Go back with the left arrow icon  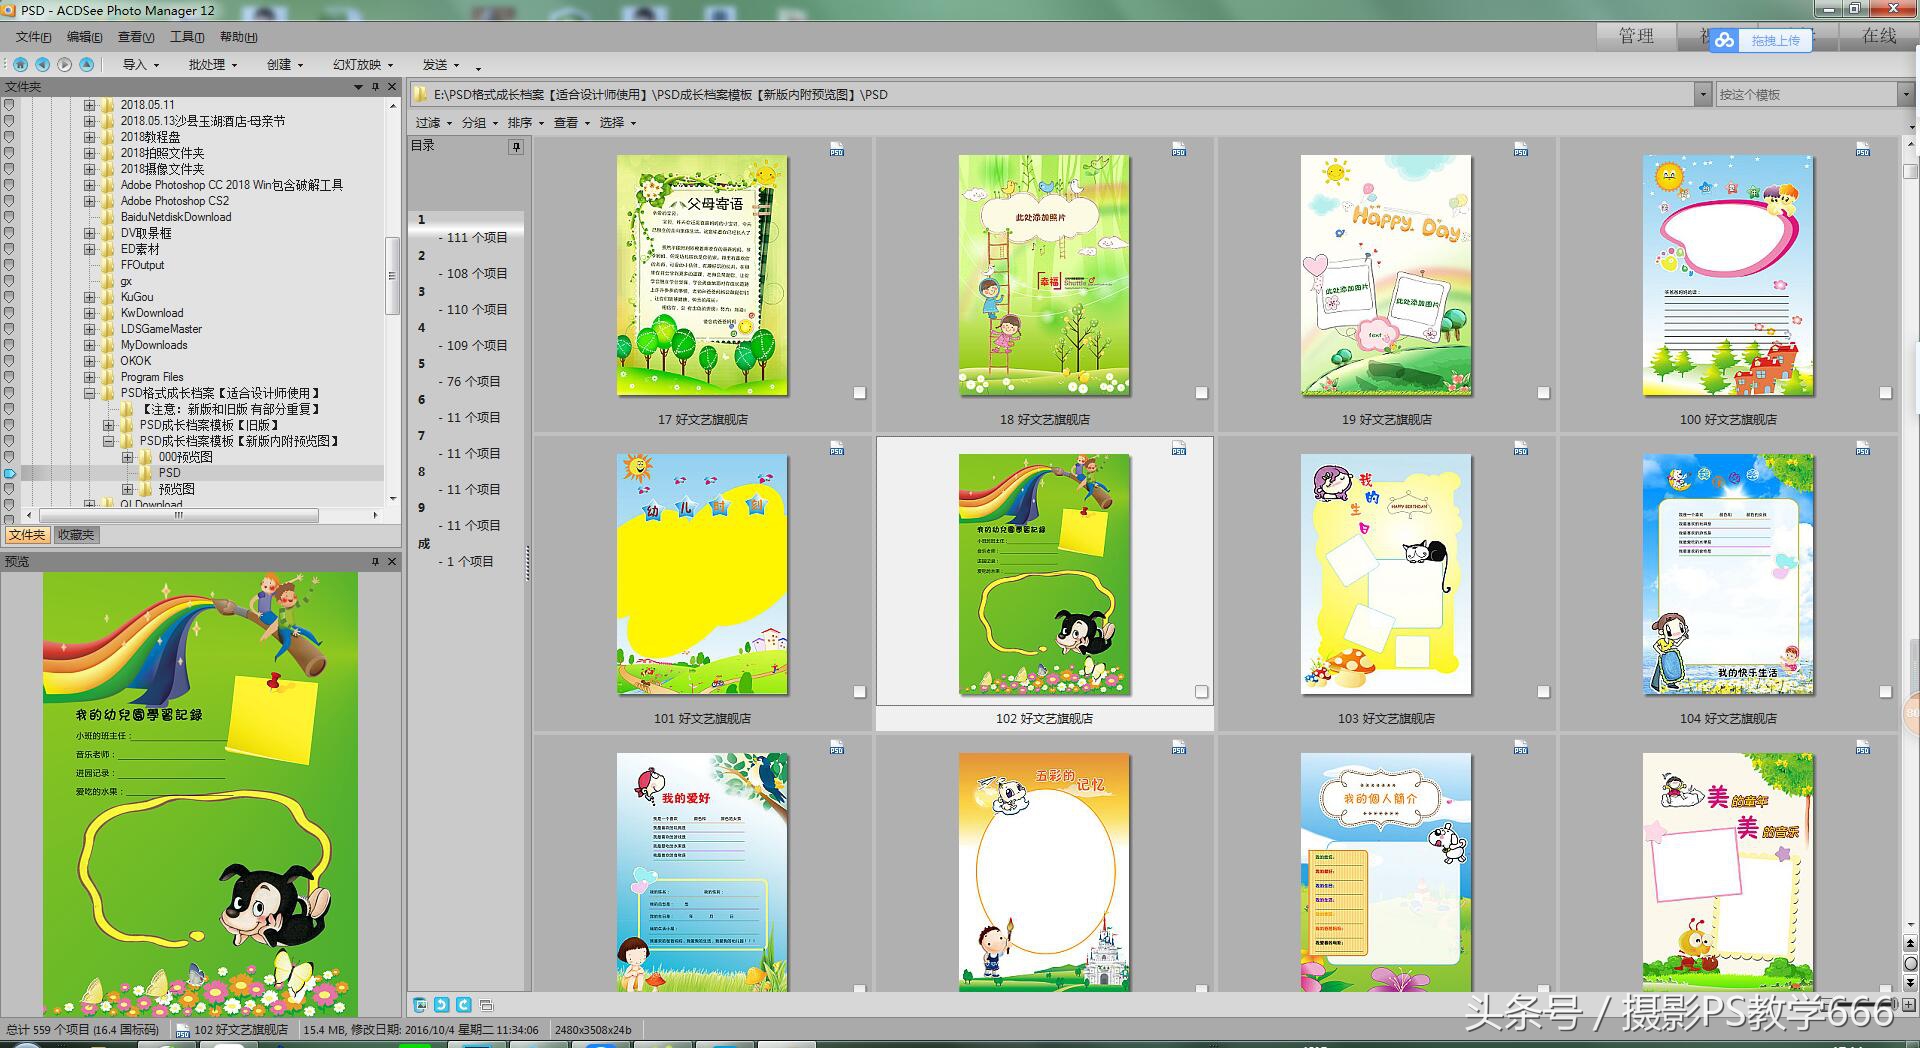click(42, 64)
